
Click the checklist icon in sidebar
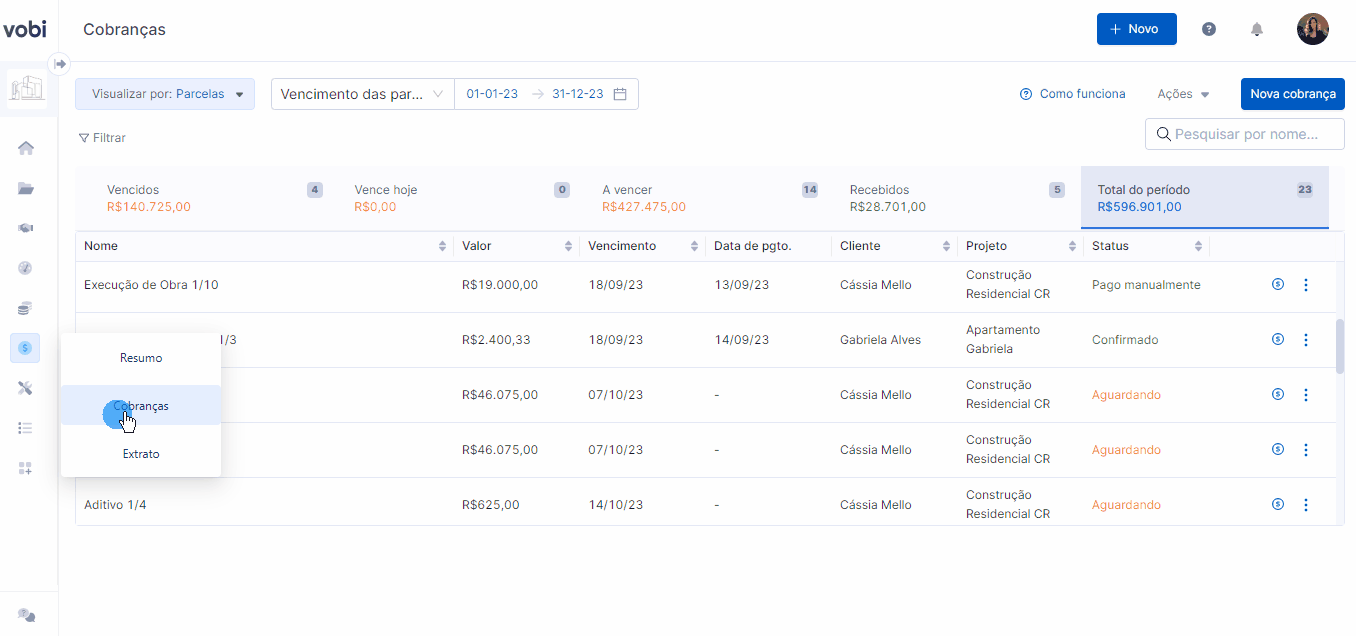click(26, 428)
